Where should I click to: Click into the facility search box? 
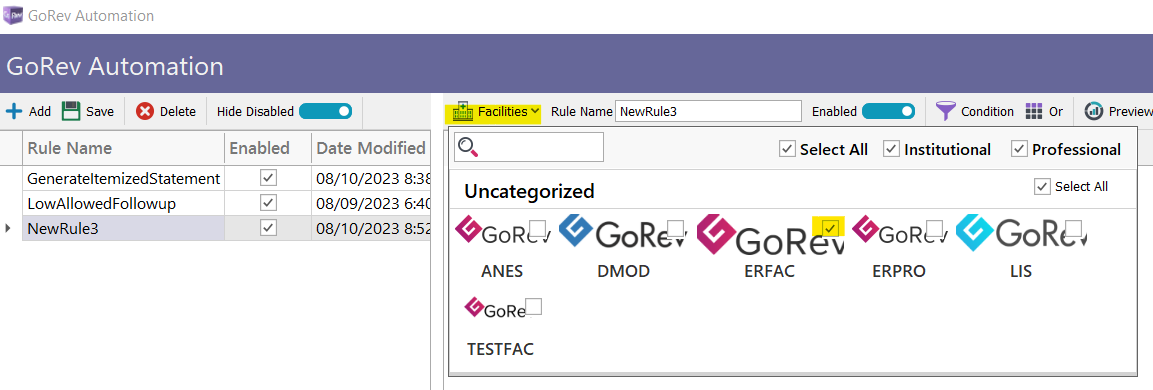tap(529, 147)
